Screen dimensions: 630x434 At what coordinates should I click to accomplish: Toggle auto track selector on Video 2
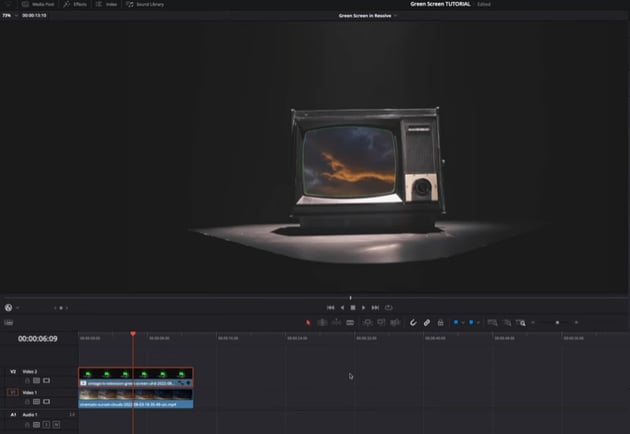pyautogui.click(x=37, y=381)
